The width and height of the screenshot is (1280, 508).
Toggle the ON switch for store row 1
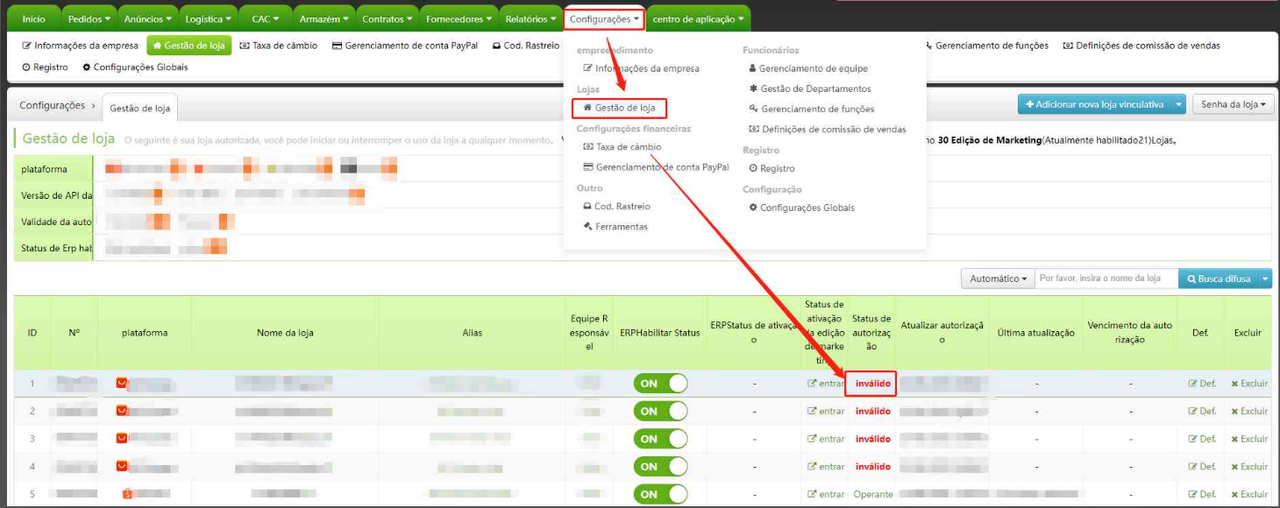click(x=660, y=383)
